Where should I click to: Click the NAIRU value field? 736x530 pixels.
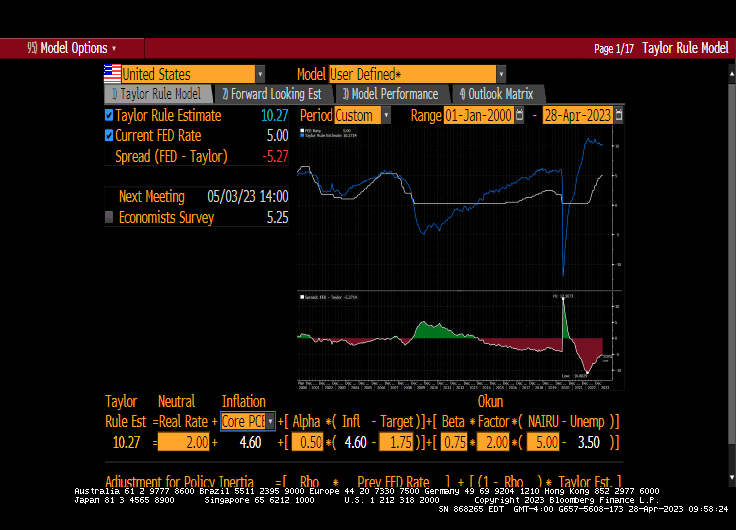point(540,442)
